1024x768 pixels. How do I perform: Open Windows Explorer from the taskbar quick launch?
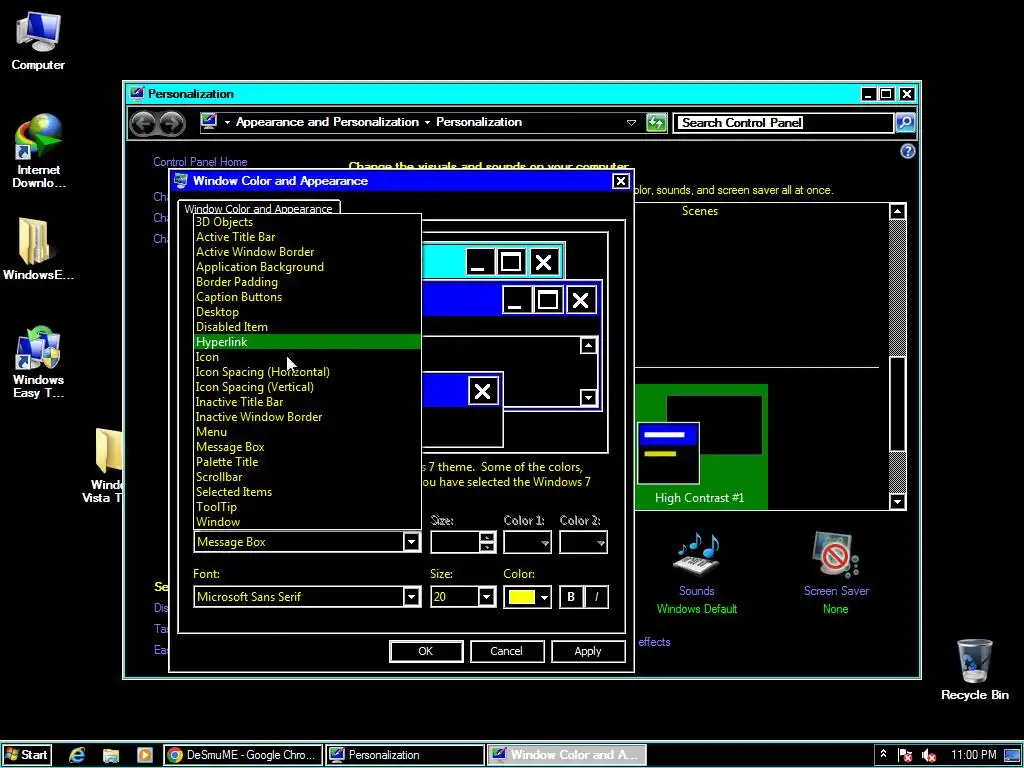pyautogui.click(x=110, y=754)
